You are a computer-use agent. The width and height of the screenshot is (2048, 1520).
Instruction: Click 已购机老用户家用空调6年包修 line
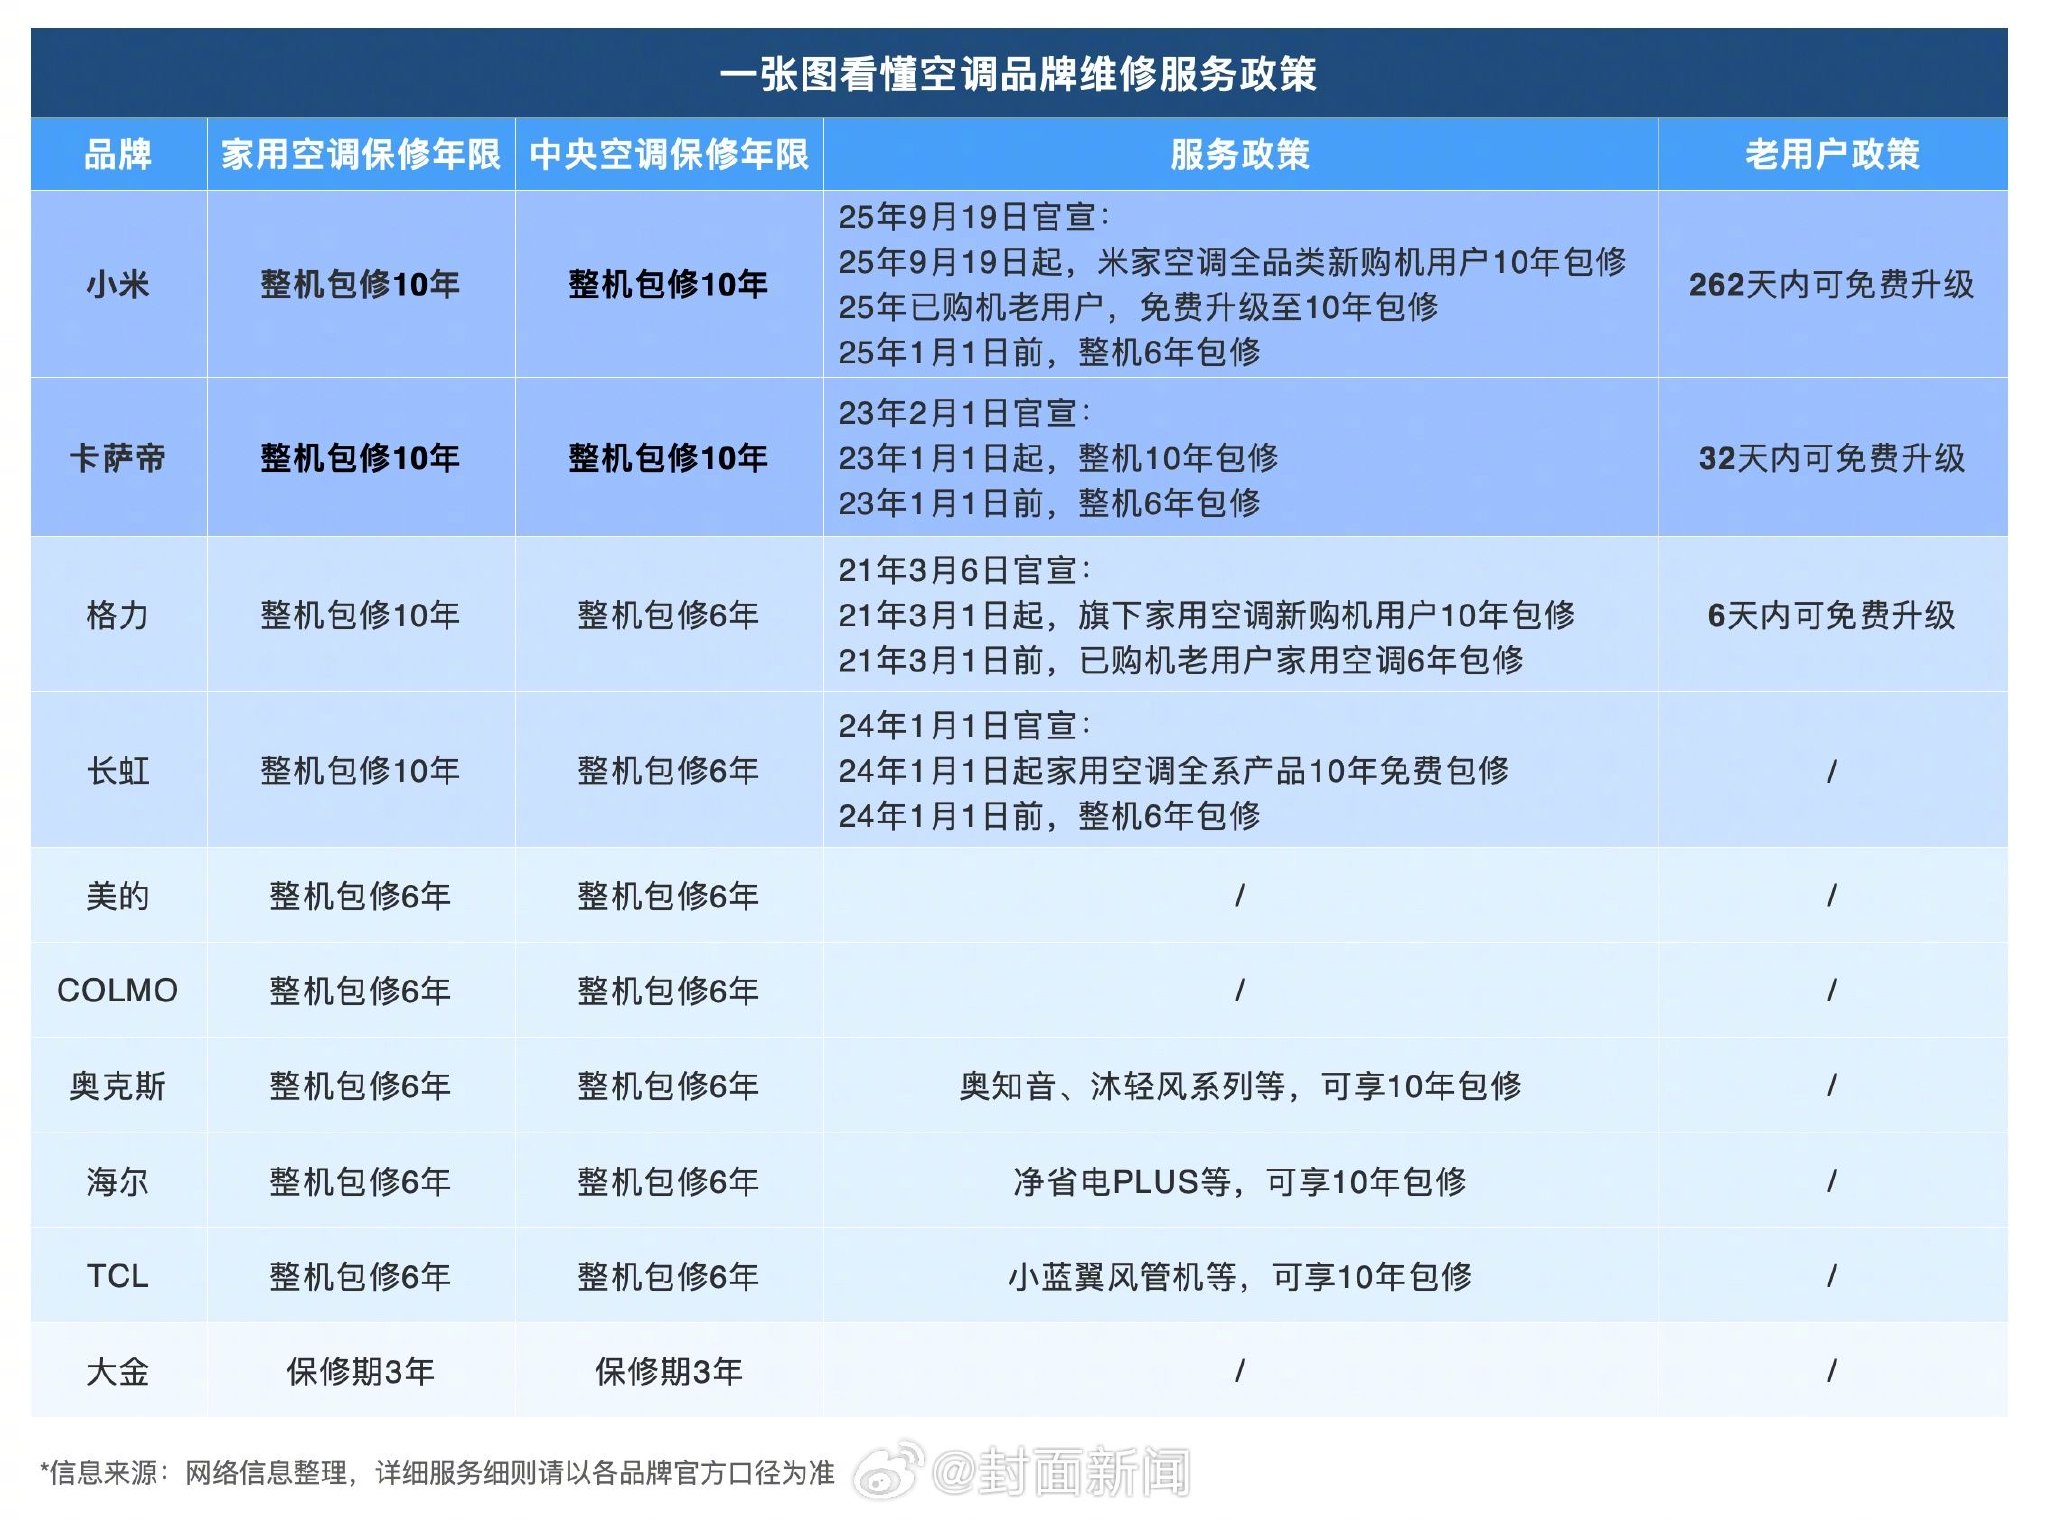pyautogui.click(x=1181, y=659)
